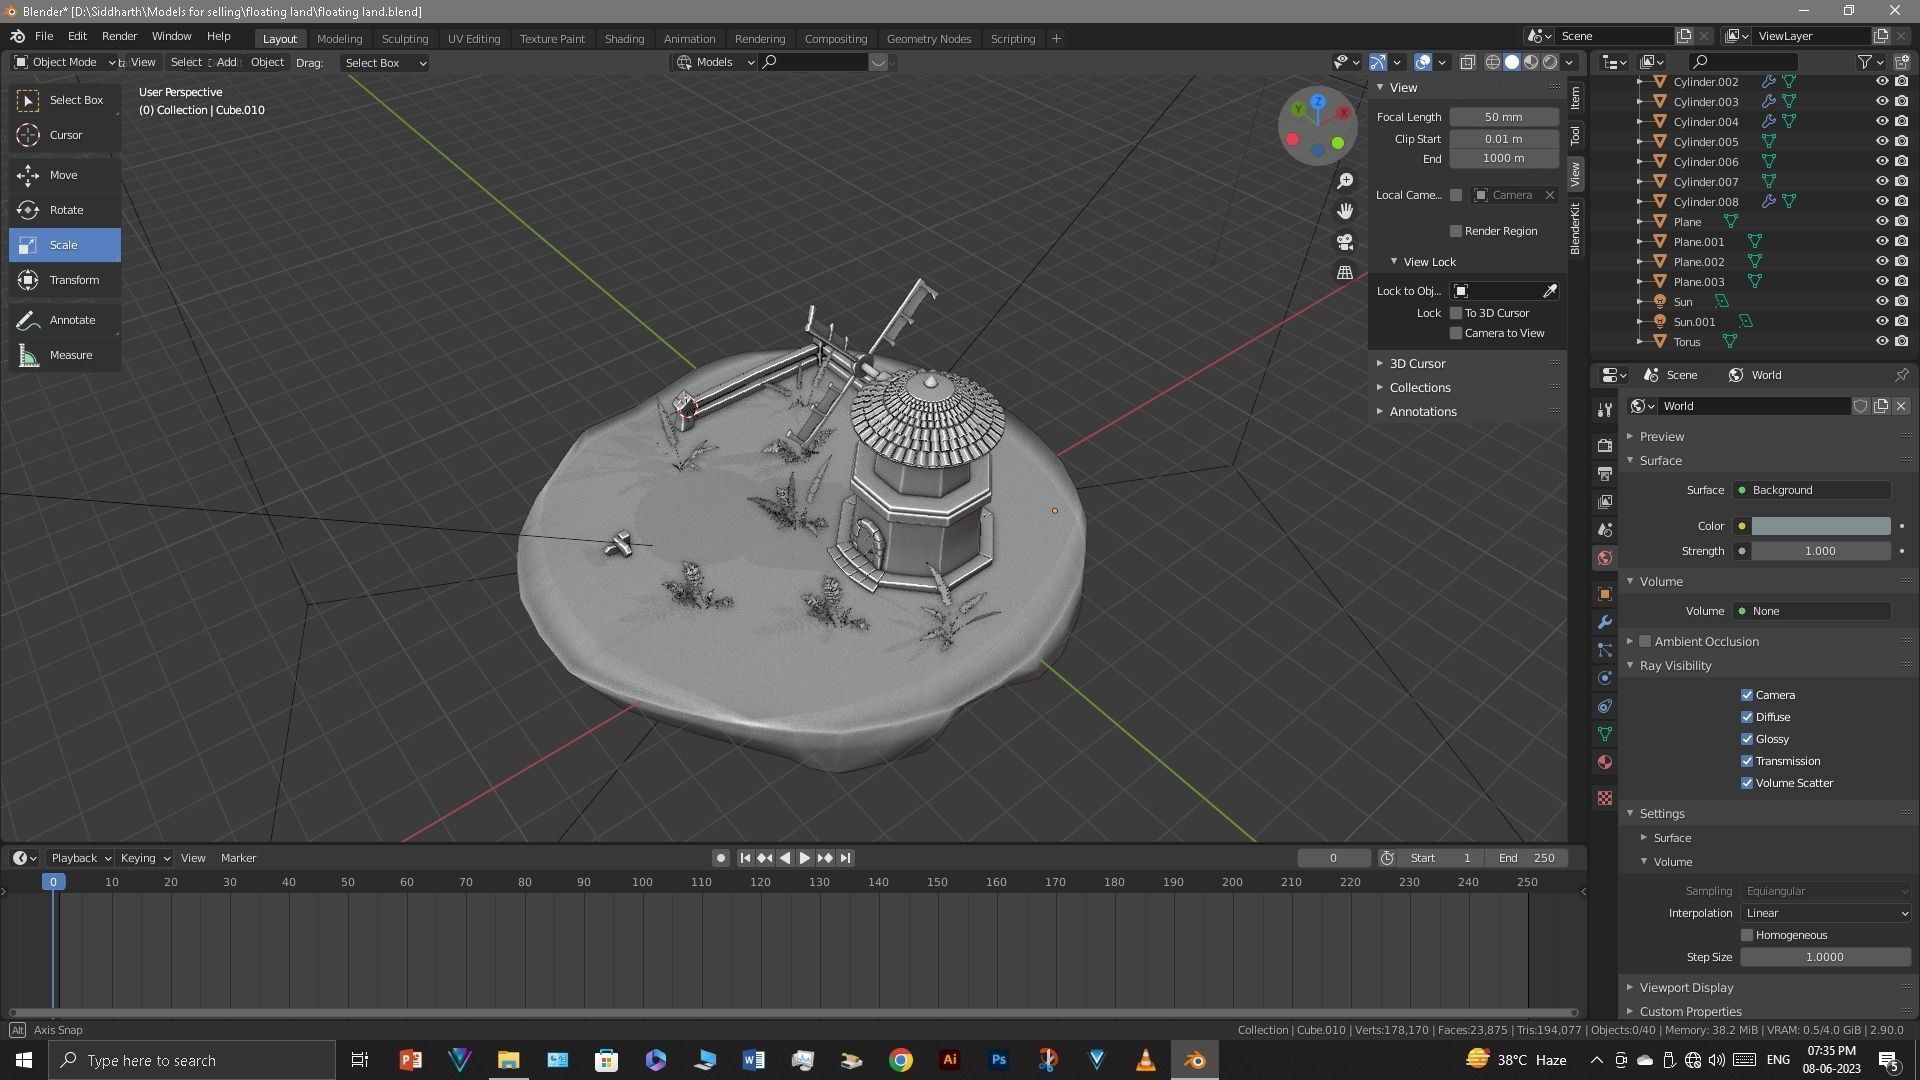Enable the Render Region checkbox

point(1456,231)
